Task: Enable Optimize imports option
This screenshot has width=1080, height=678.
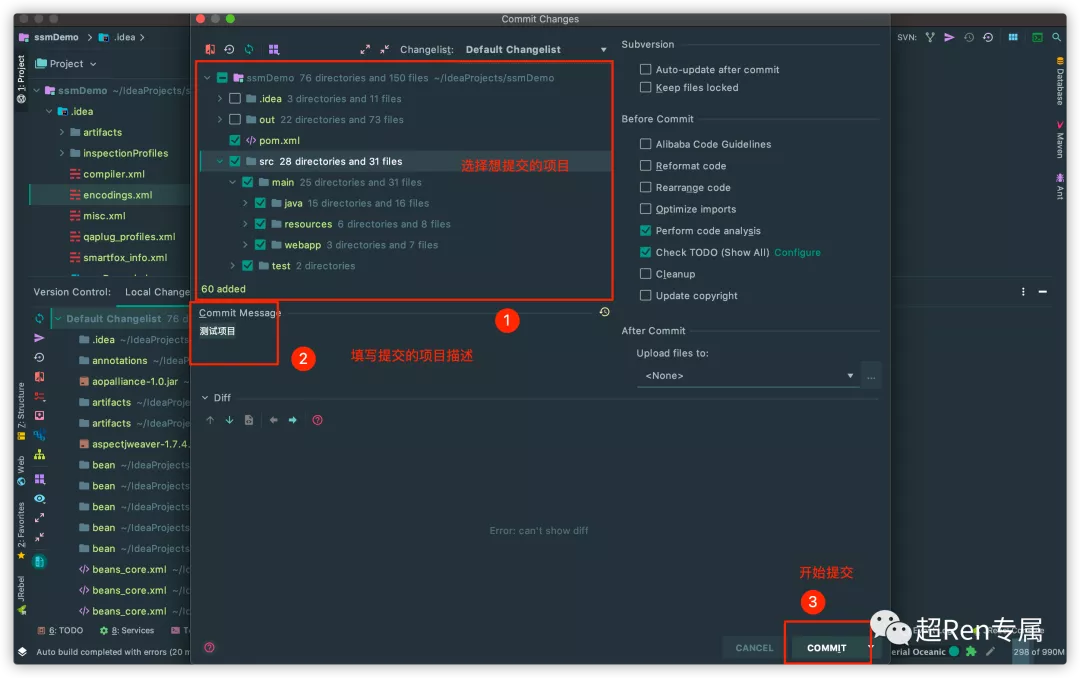Action: (x=645, y=209)
